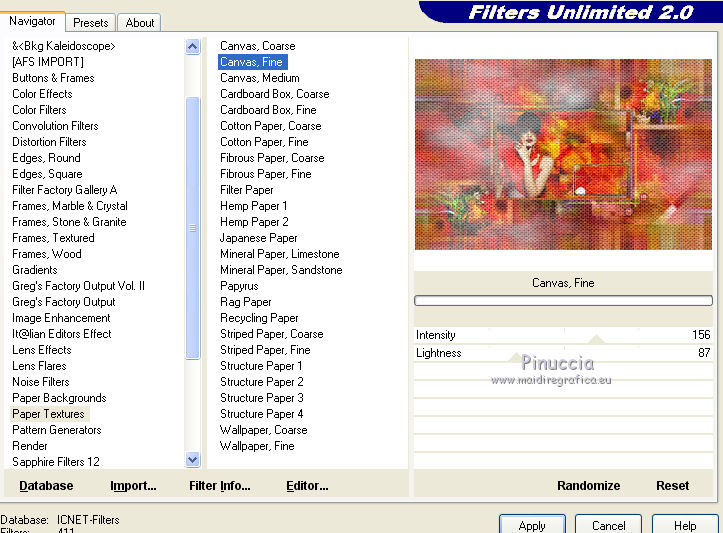Click the Help button
This screenshot has height=533, width=723.
pyautogui.click(x=685, y=525)
